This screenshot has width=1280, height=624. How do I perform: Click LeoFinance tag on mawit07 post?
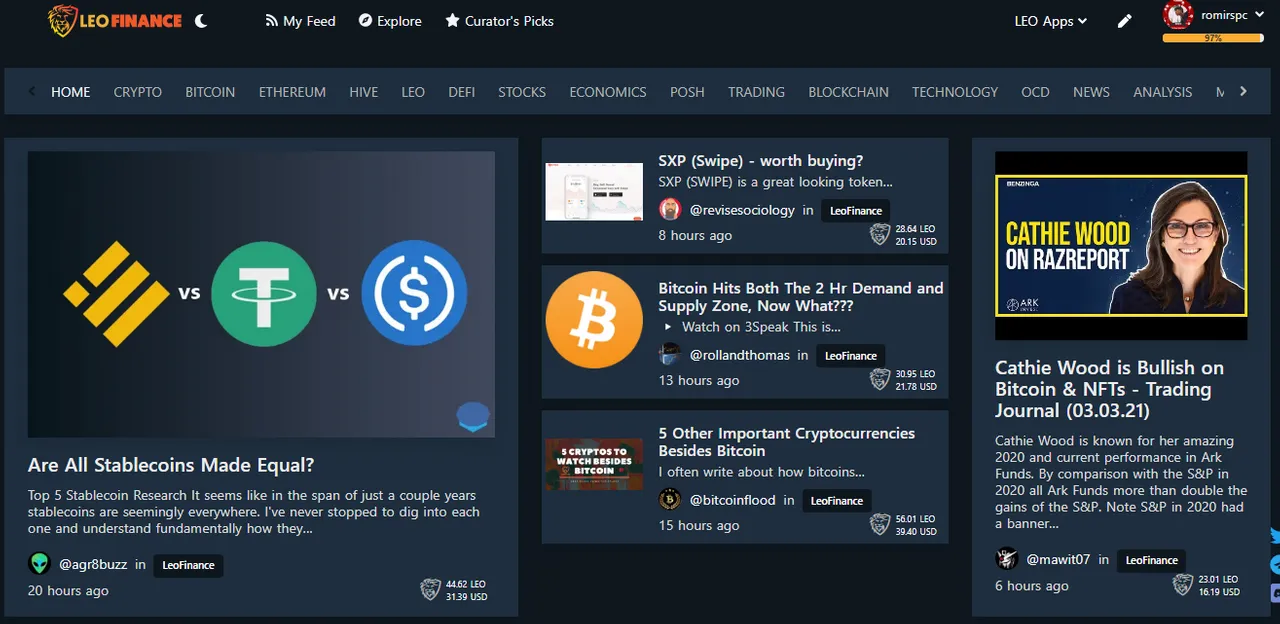pos(1152,560)
